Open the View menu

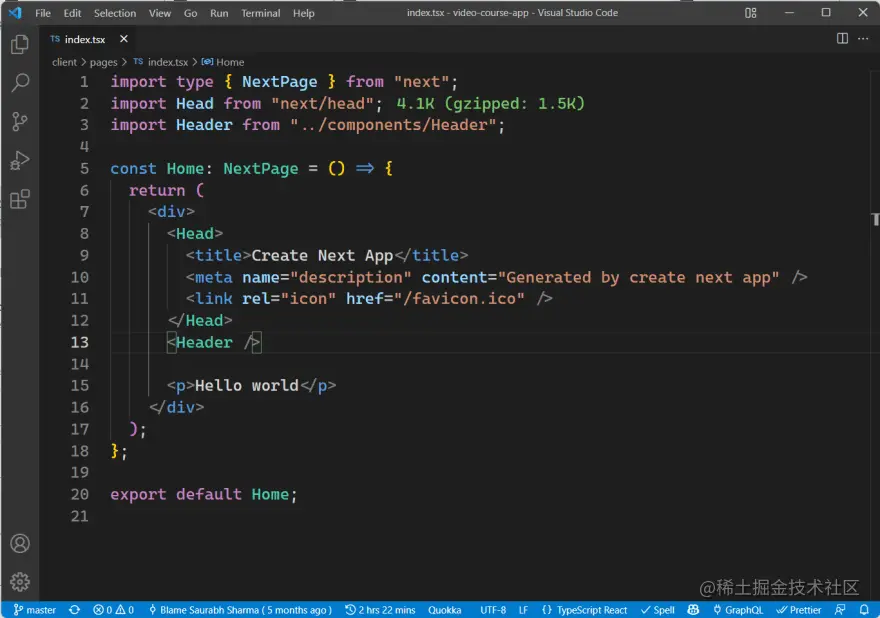pos(159,13)
